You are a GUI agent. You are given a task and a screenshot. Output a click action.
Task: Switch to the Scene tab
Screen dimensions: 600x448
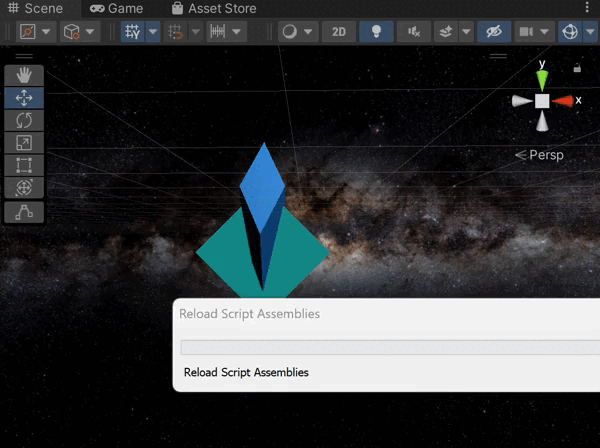click(36, 8)
